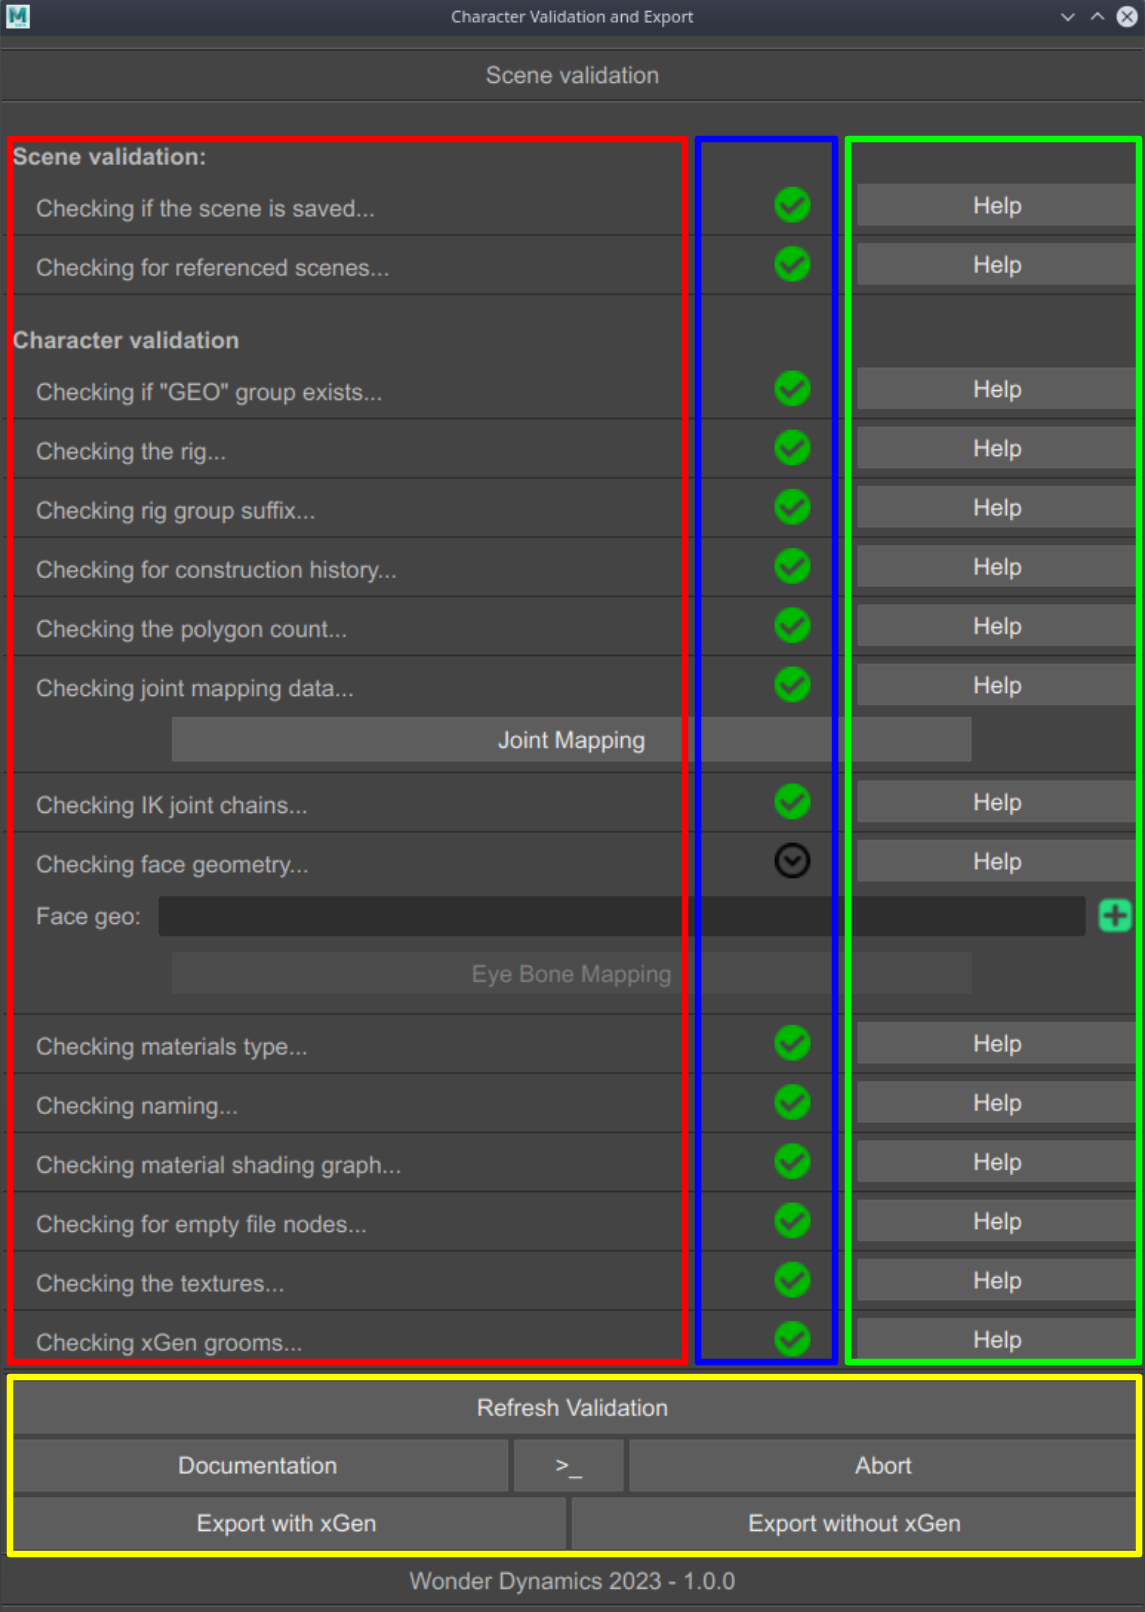
Task: Open Help for IK joint chains
Action: 996,802
